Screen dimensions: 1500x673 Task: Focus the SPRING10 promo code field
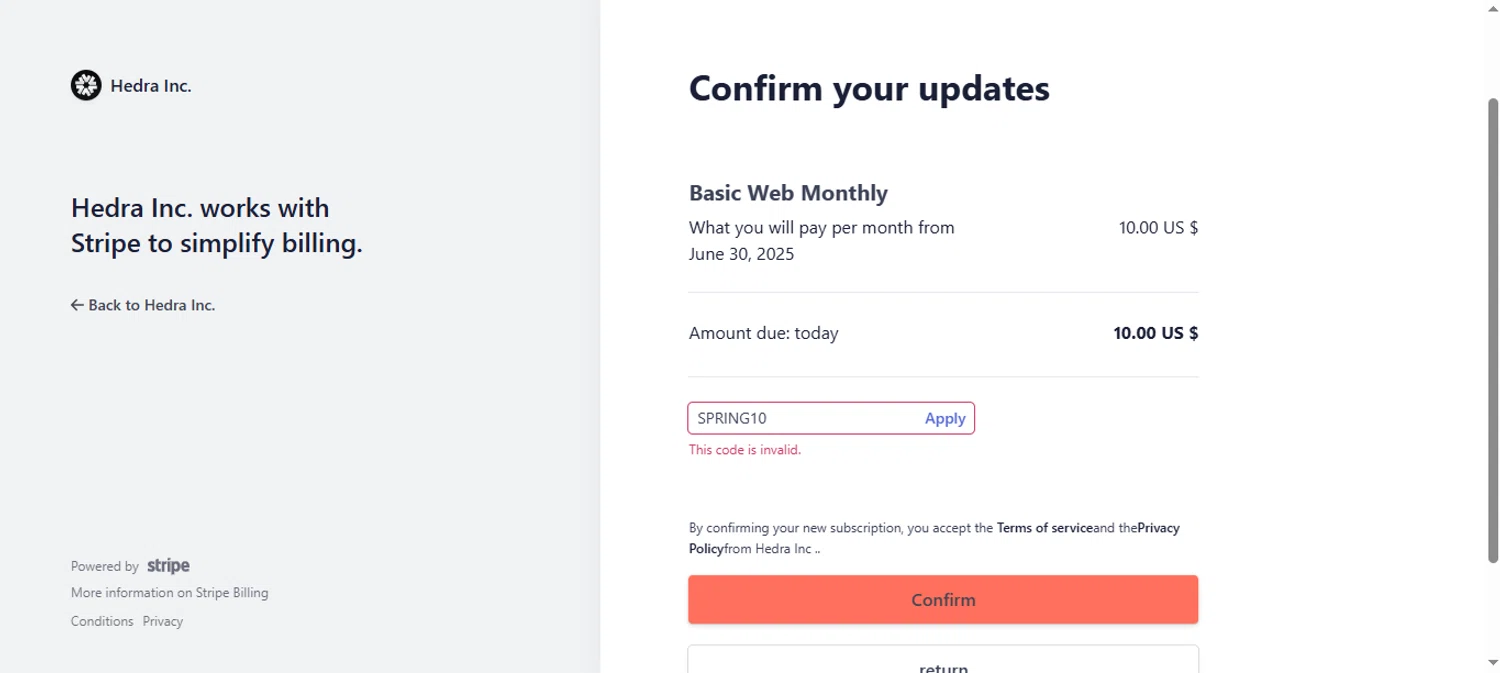800,418
